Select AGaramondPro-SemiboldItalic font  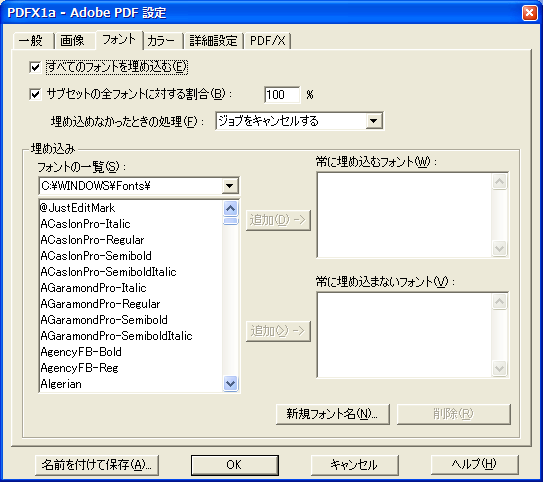(x=131, y=336)
